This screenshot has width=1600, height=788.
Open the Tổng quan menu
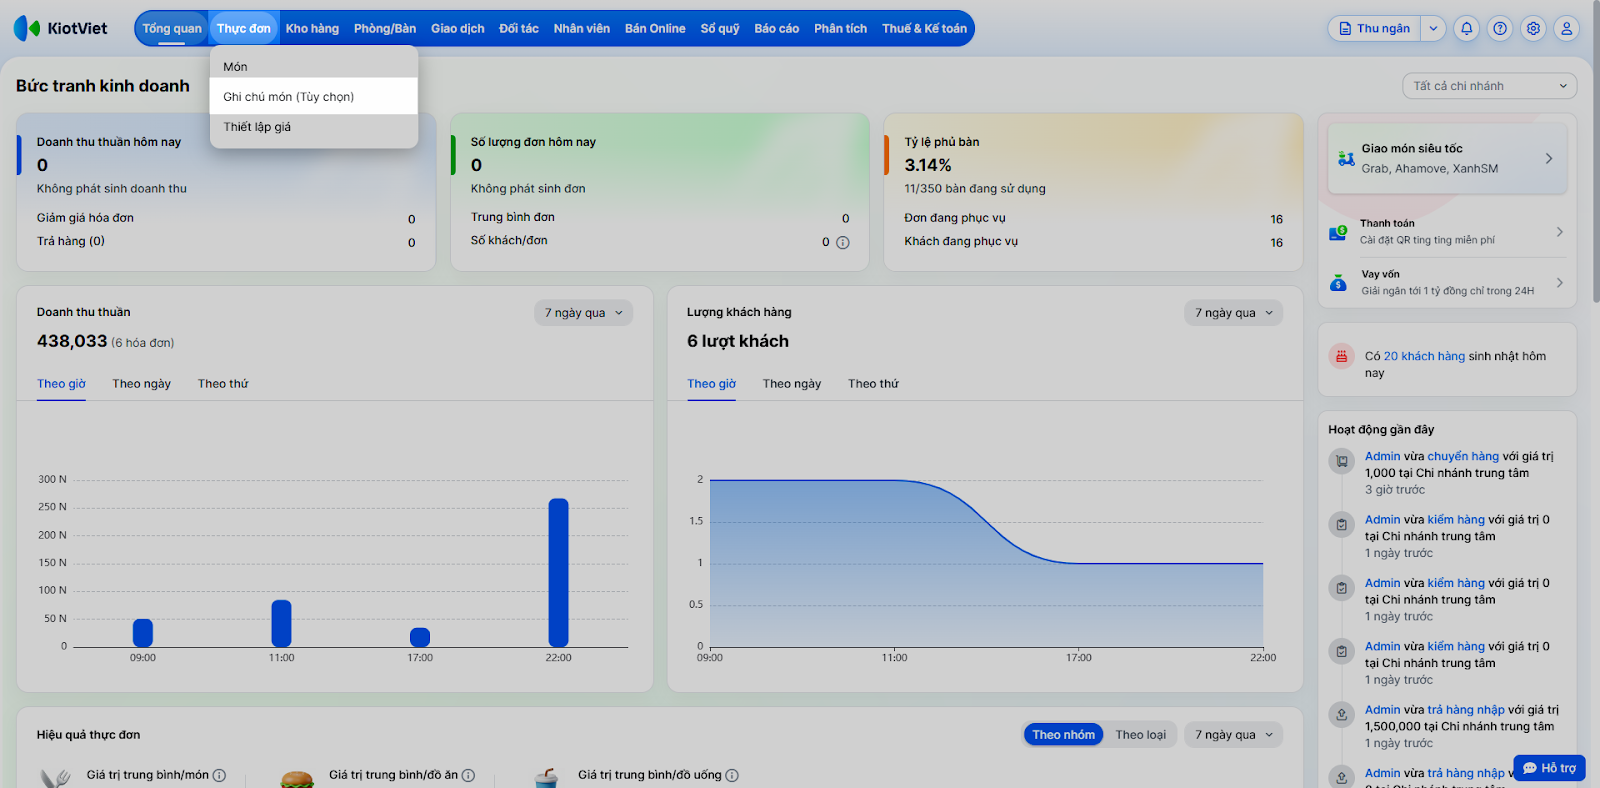point(172,29)
